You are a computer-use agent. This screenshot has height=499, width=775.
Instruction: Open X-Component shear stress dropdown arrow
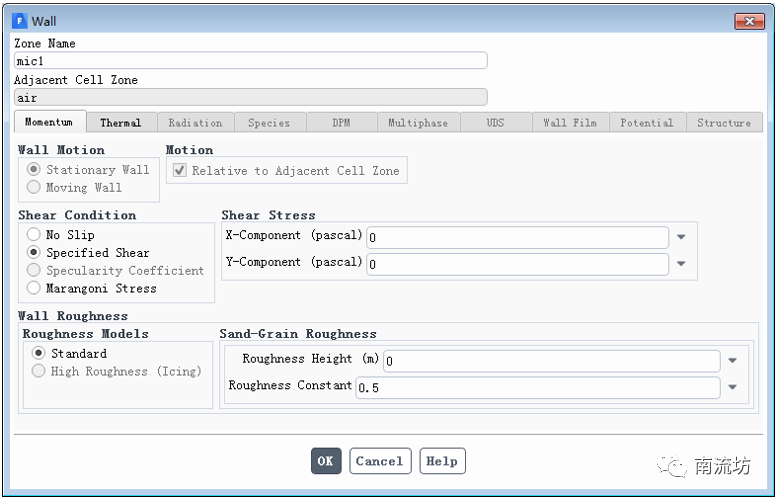coord(681,237)
